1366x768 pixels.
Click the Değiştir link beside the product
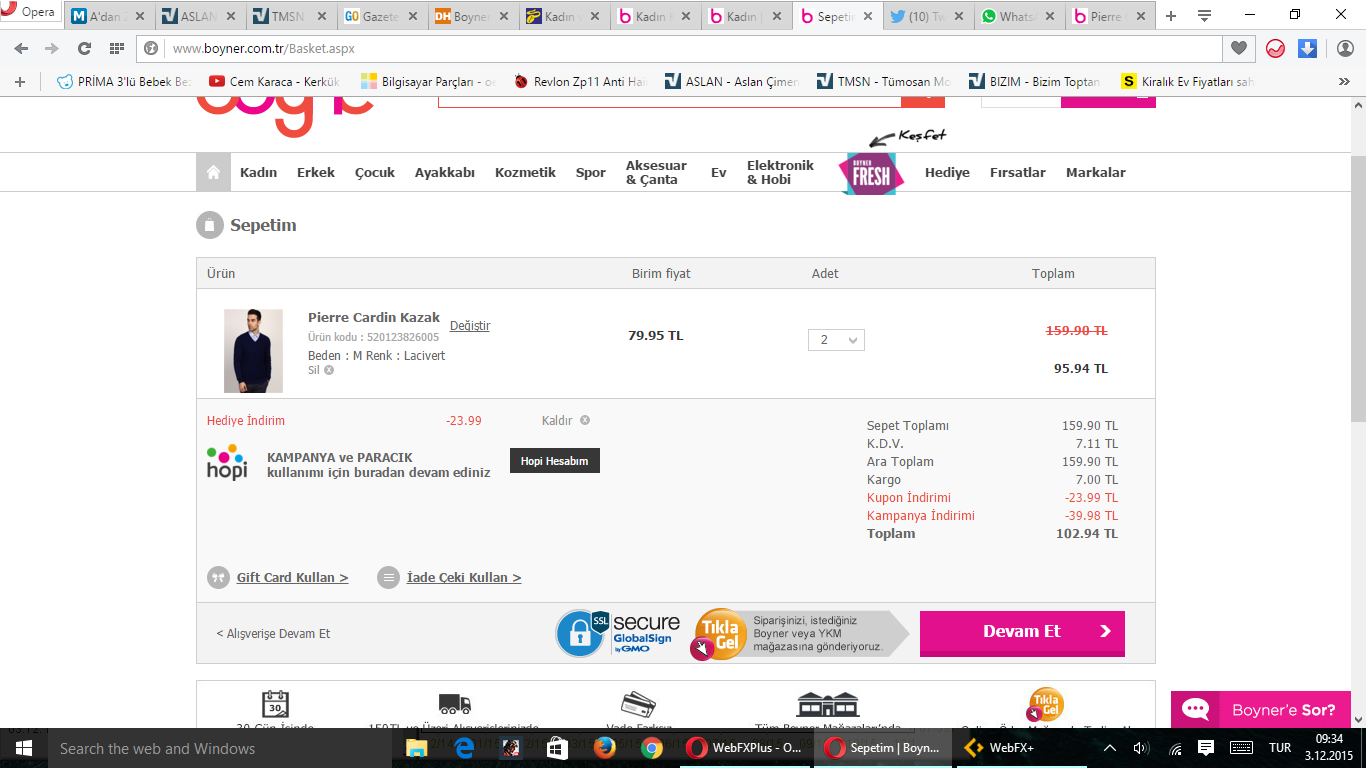[x=470, y=326]
